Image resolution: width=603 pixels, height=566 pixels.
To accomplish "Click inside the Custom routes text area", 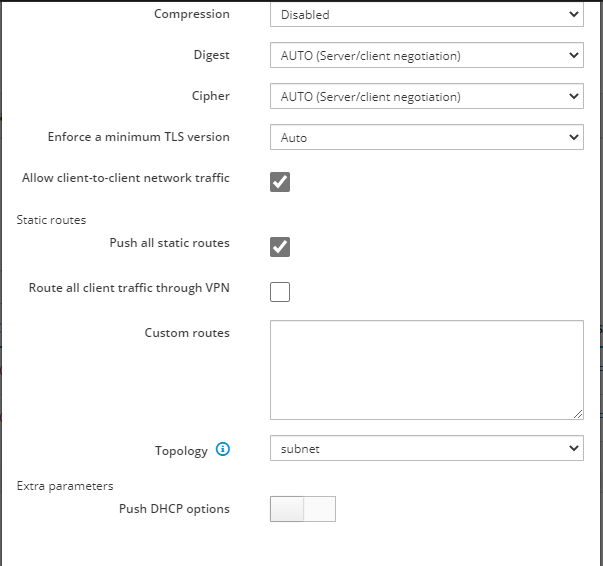I will (427, 370).
